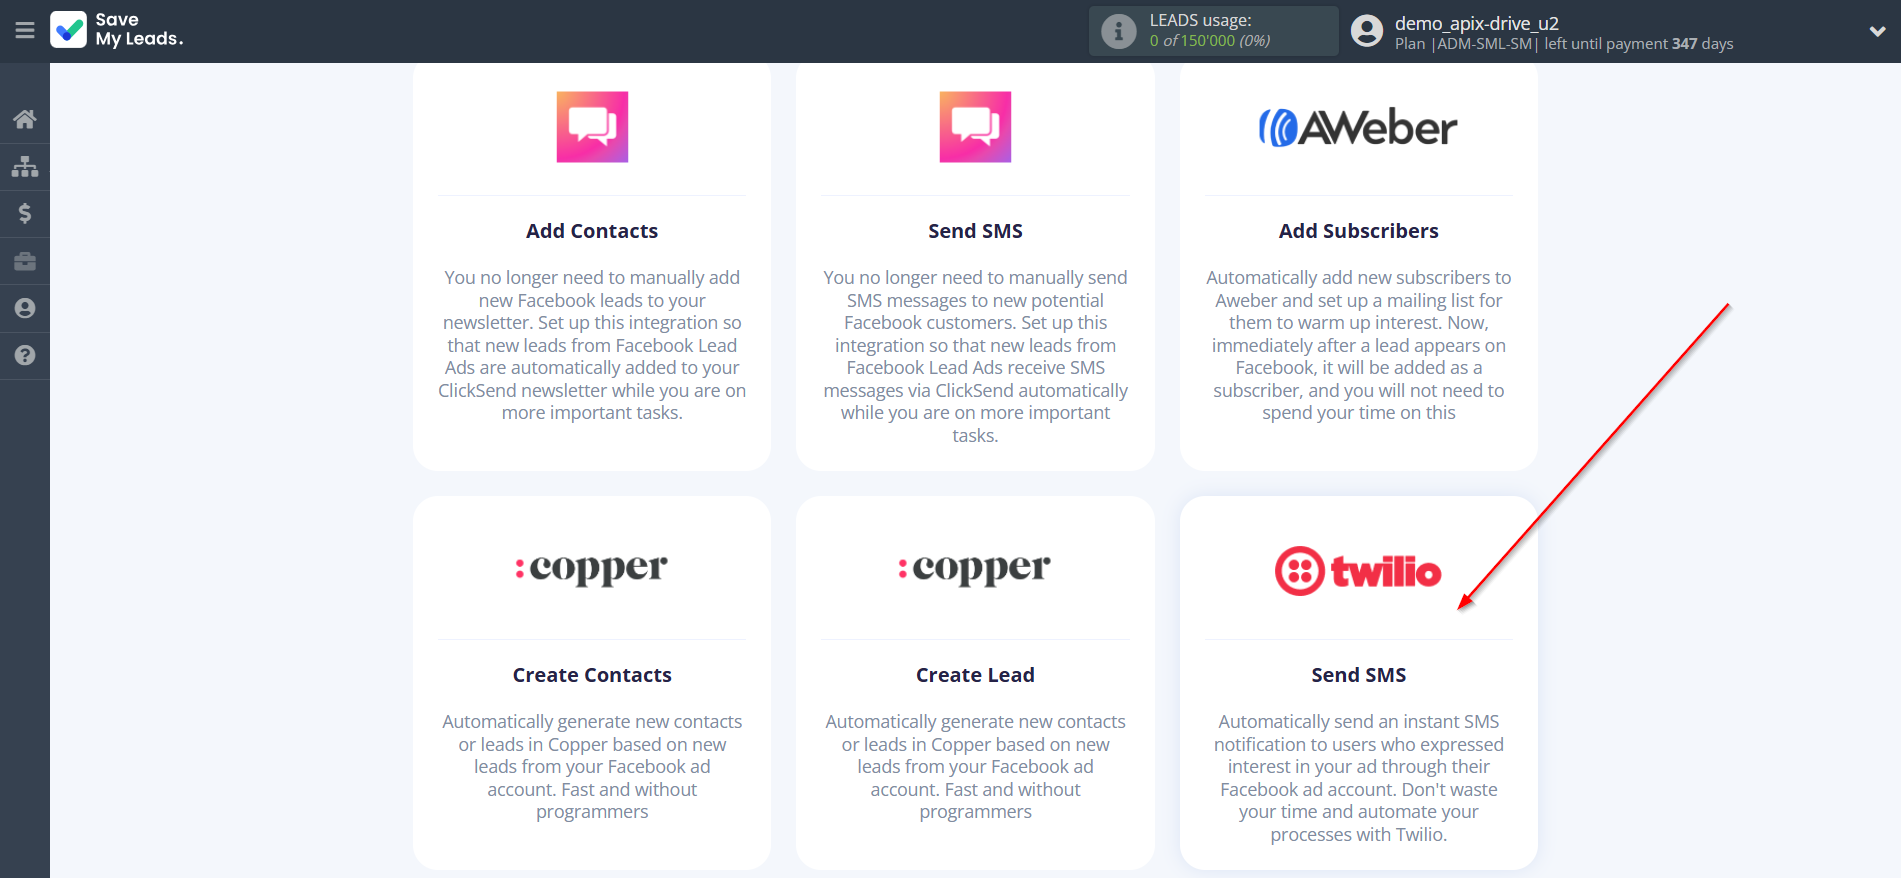Click the demo_apix-drive_u2 account name
This screenshot has width=1901, height=878.
[x=1476, y=23]
